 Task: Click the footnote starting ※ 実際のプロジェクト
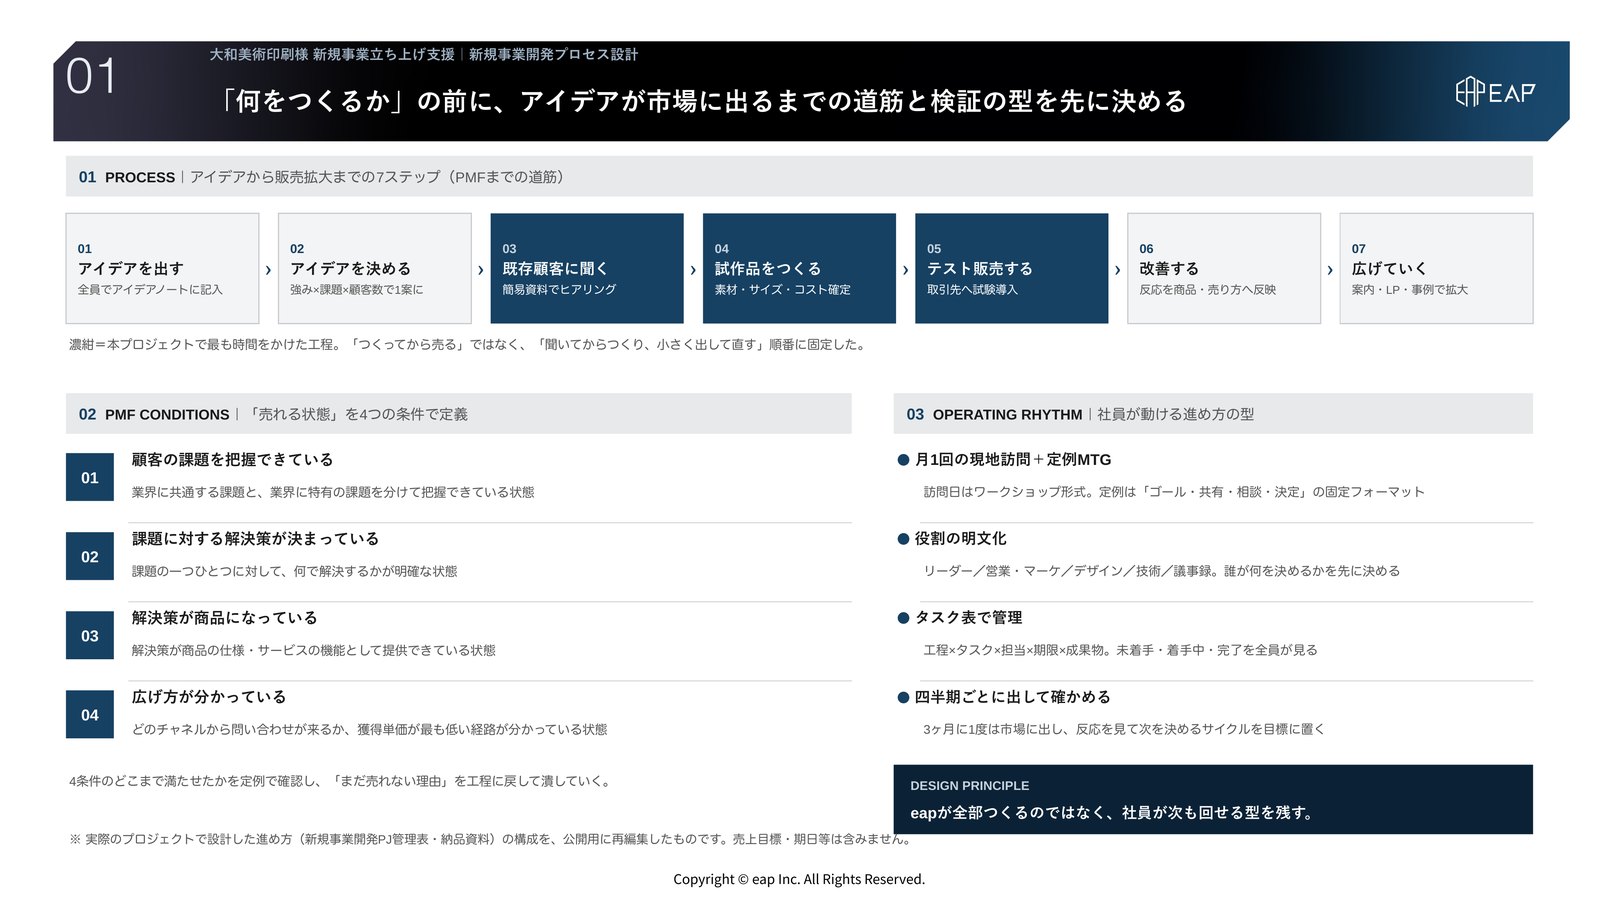tap(491, 839)
